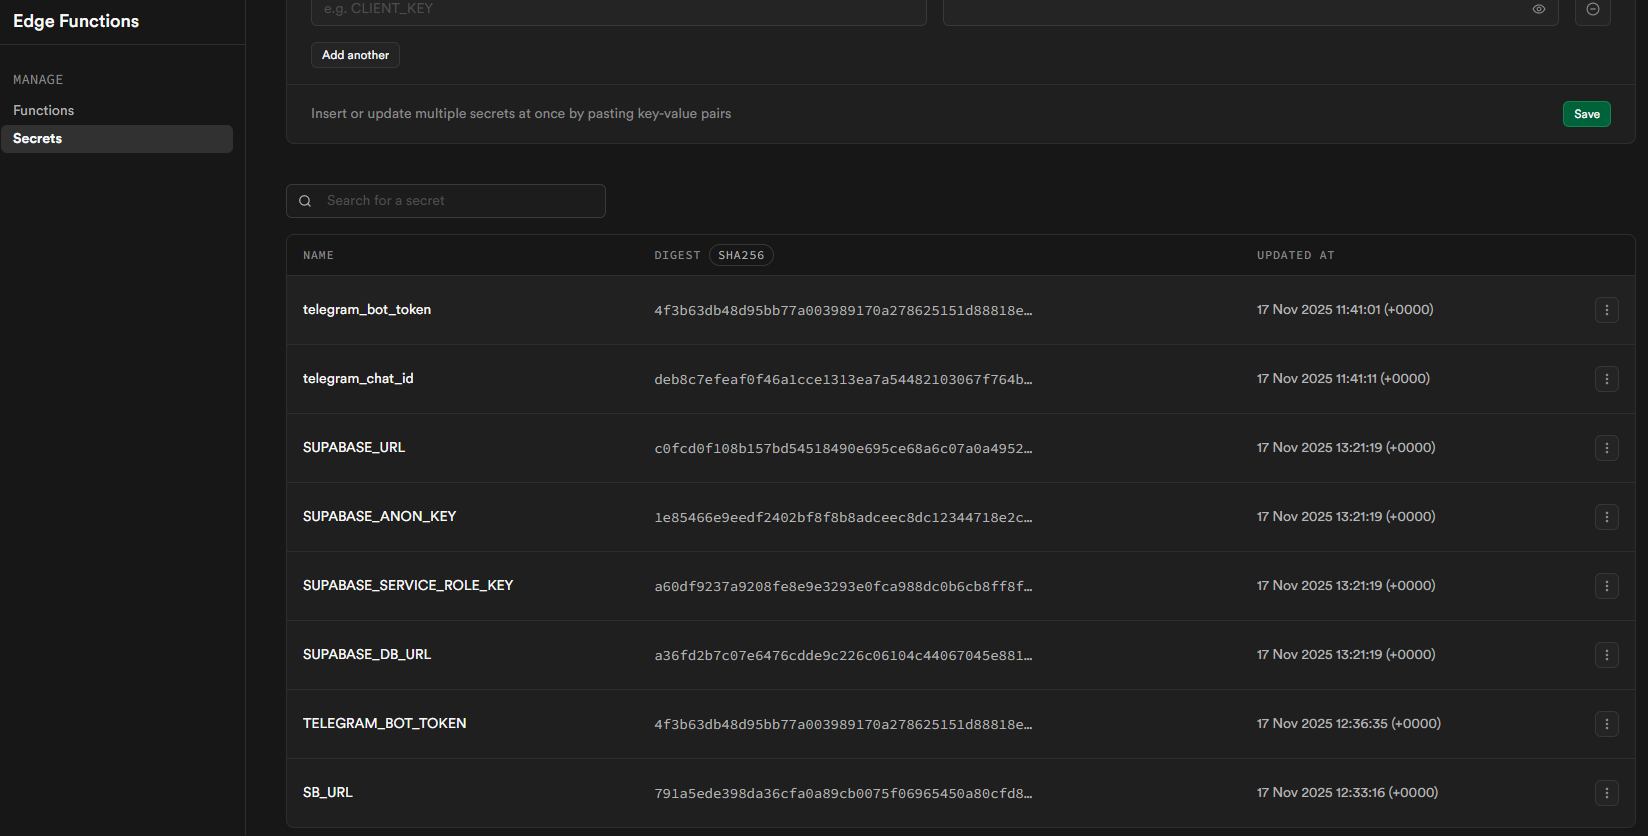Image resolution: width=1648 pixels, height=836 pixels.
Task: Click updated timestamp in SUPABASE_URL row
Action: (x=1346, y=448)
